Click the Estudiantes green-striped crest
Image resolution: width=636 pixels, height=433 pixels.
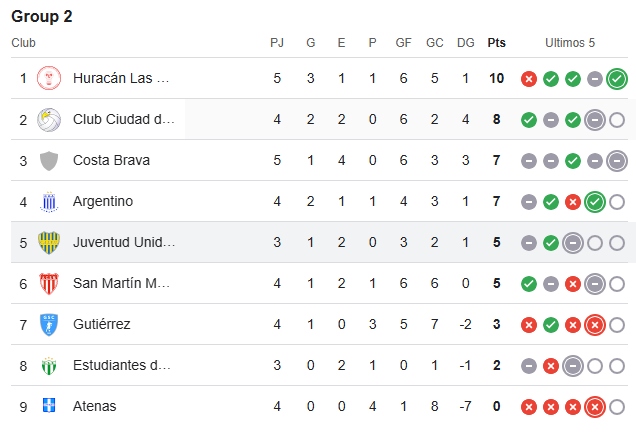pyautogui.click(x=49, y=366)
